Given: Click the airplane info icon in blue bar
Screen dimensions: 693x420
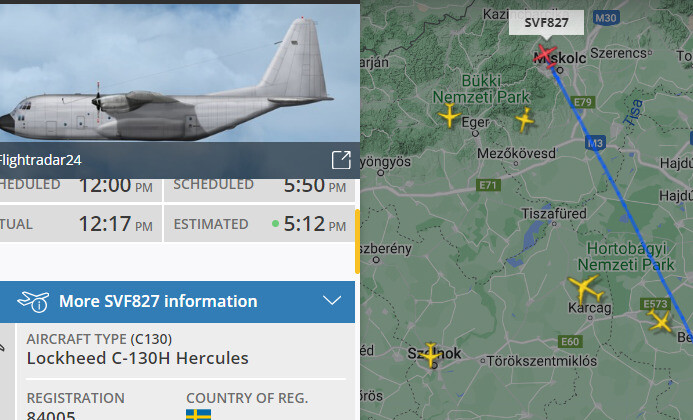Looking at the screenshot, I should [33, 302].
